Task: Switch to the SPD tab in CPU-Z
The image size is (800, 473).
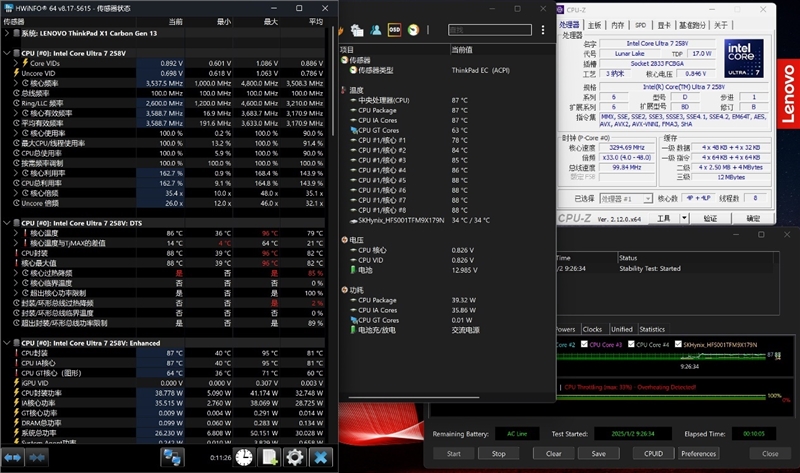Action: (x=639, y=24)
